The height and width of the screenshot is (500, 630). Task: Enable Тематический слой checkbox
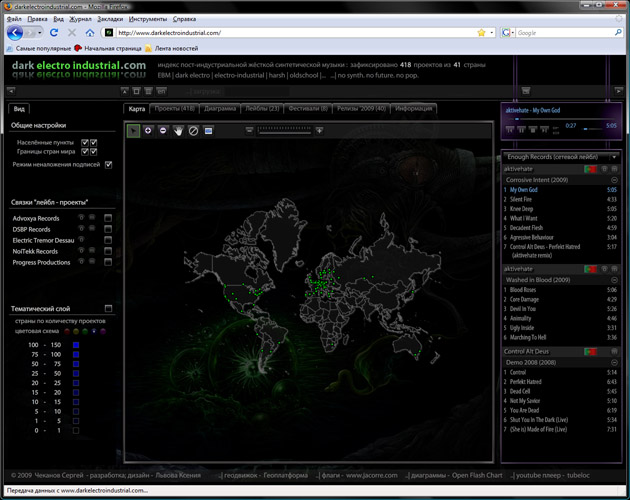tap(108, 308)
